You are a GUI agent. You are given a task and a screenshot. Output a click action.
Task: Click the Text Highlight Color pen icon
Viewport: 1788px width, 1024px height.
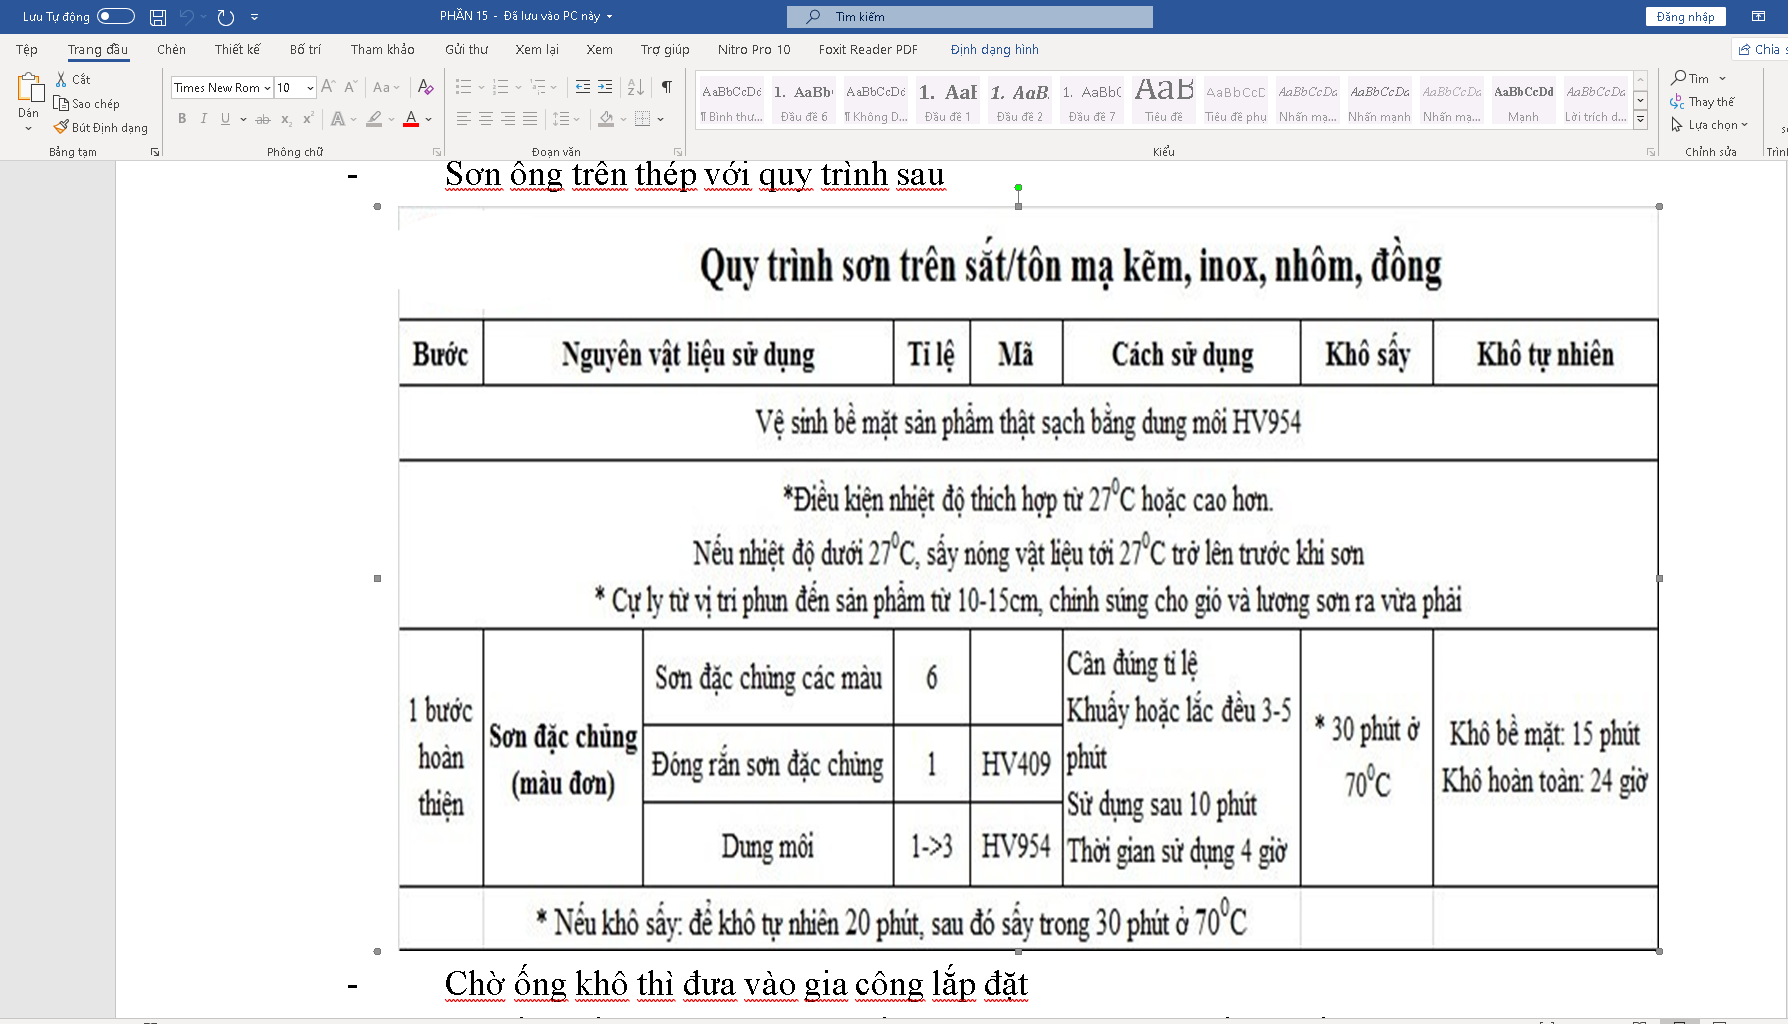pyautogui.click(x=374, y=119)
